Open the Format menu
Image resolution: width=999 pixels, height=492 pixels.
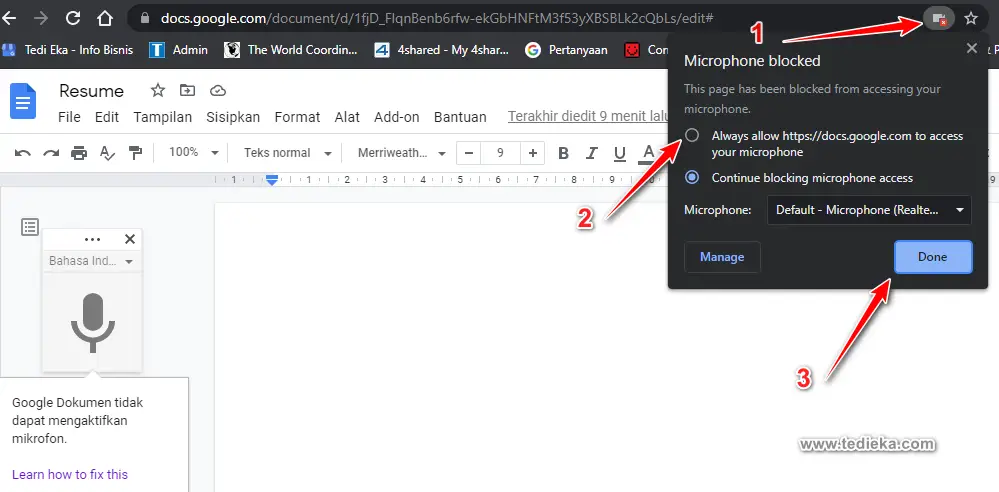point(297,117)
